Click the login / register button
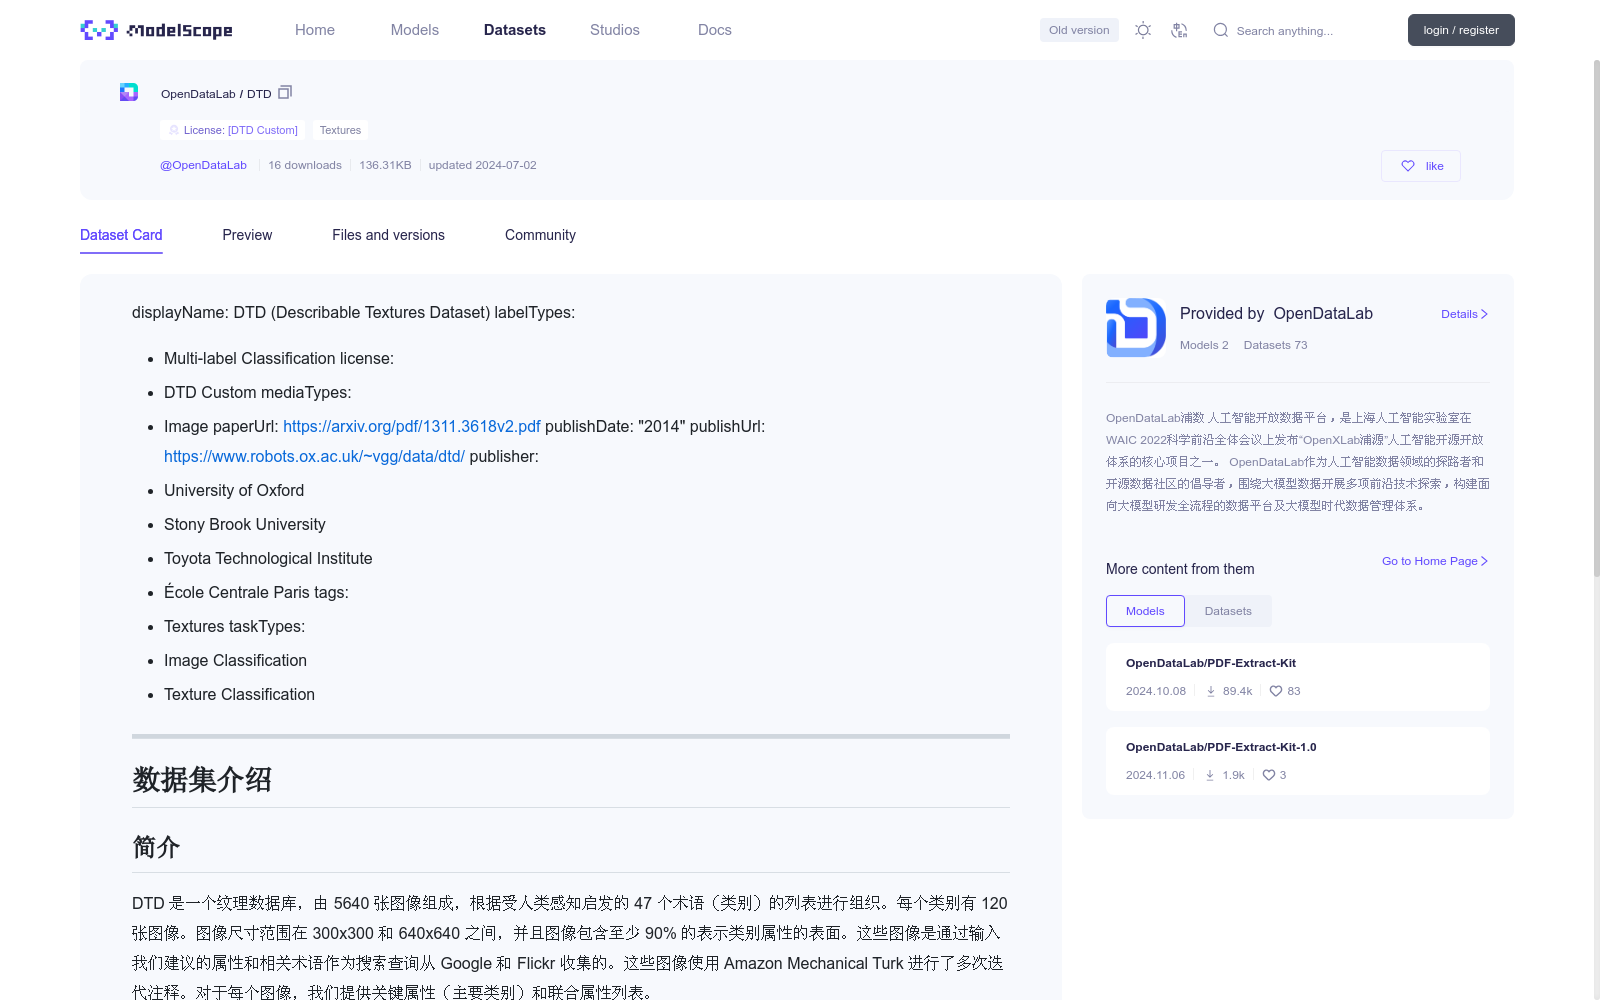Viewport: 1600px width, 1000px height. point(1461,30)
